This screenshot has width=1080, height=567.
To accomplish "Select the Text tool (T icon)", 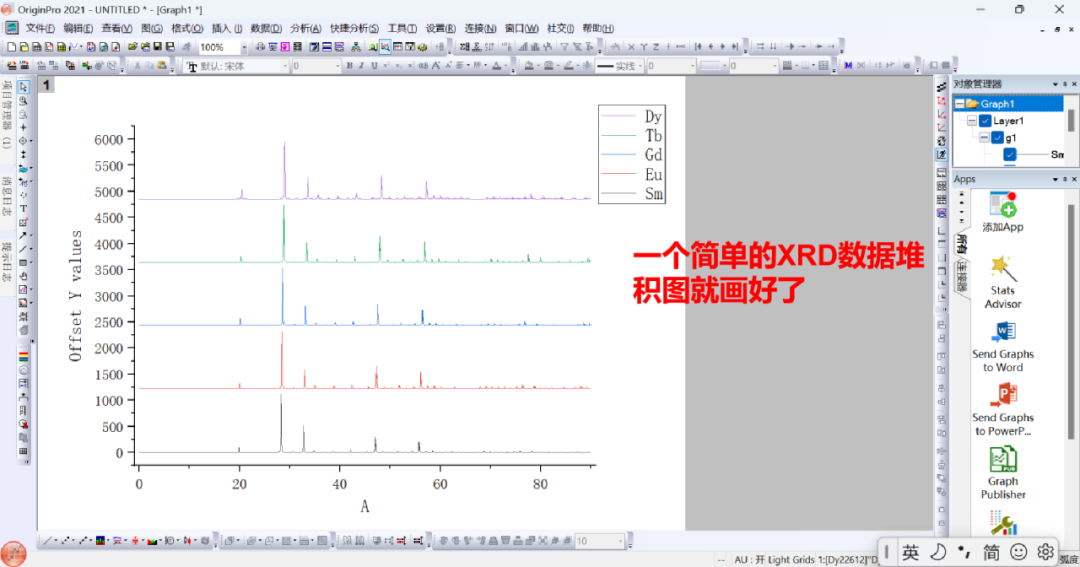I will coord(23,208).
